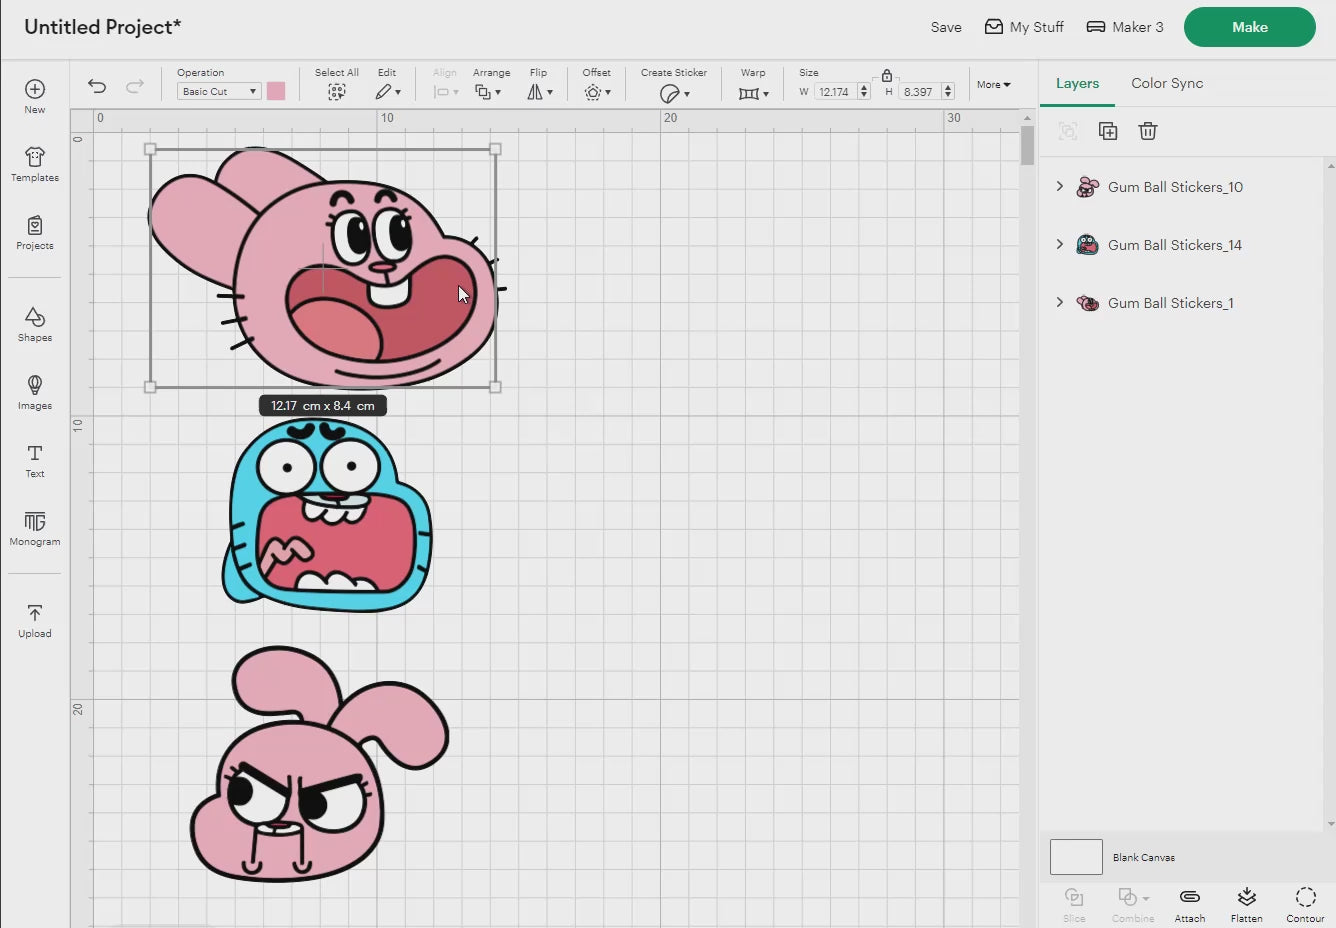Click the canvas vertical scrollbar
This screenshot has width=1336, height=928.
(x=1027, y=146)
